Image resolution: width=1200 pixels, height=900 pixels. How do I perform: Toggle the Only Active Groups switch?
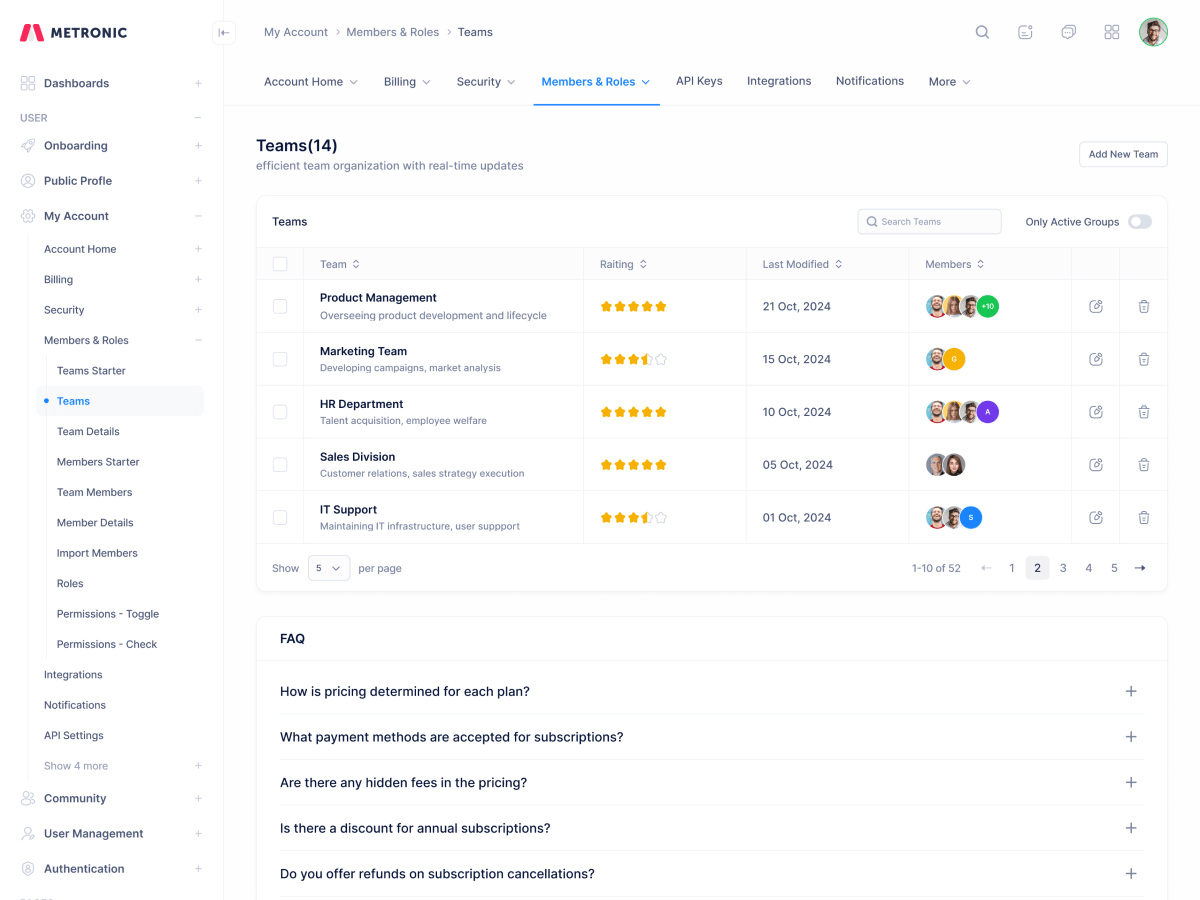1139,222
